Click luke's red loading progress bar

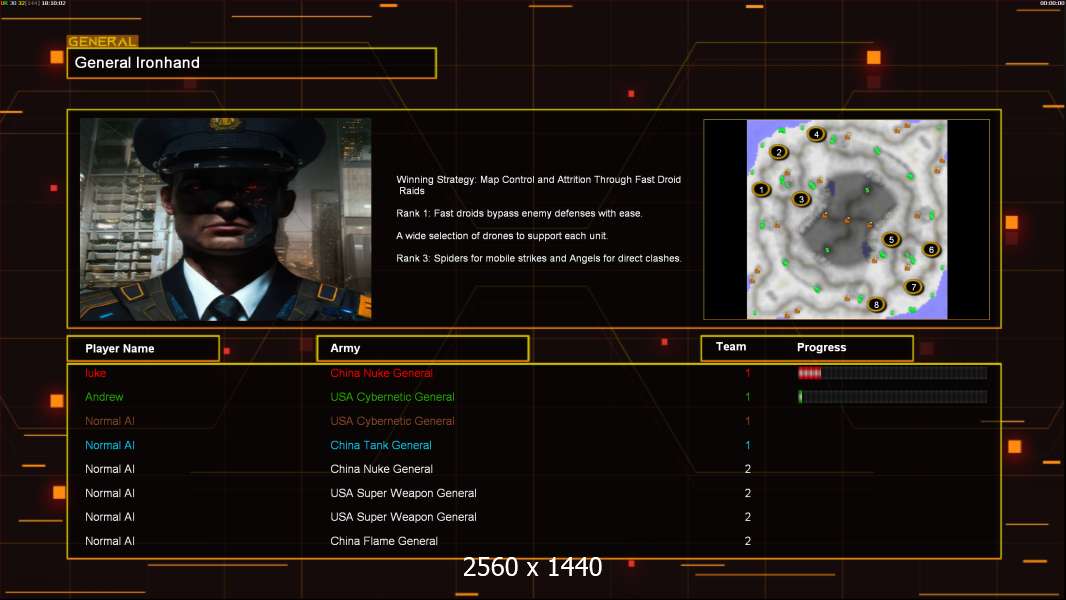tap(892, 373)
